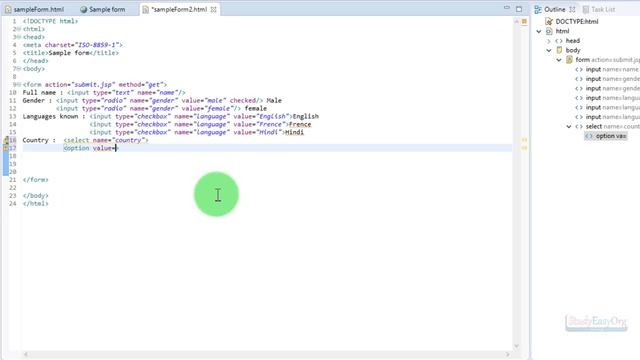Select input name=name in Outline
Viewport: 640px width, 360px height.
point(612,69)
